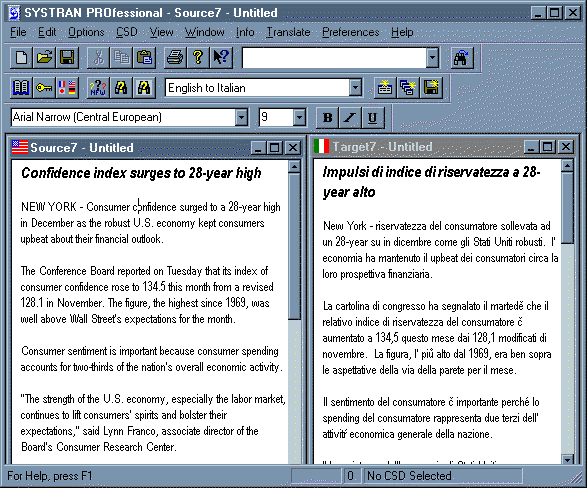Open the English to Italian dropdown arrow
Viewport: 587px width, 488px height.
(355, 88)
